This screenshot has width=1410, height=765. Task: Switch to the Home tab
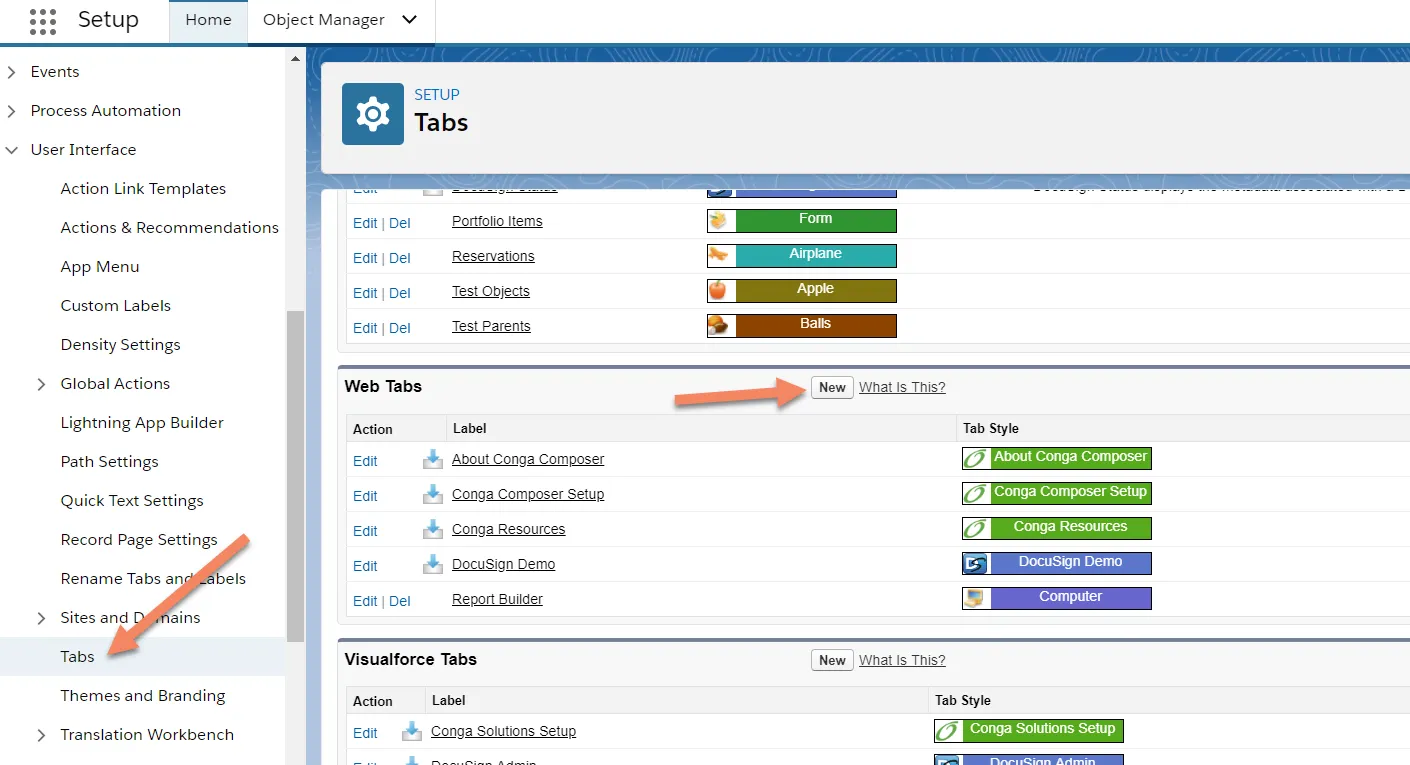[208, 21]
